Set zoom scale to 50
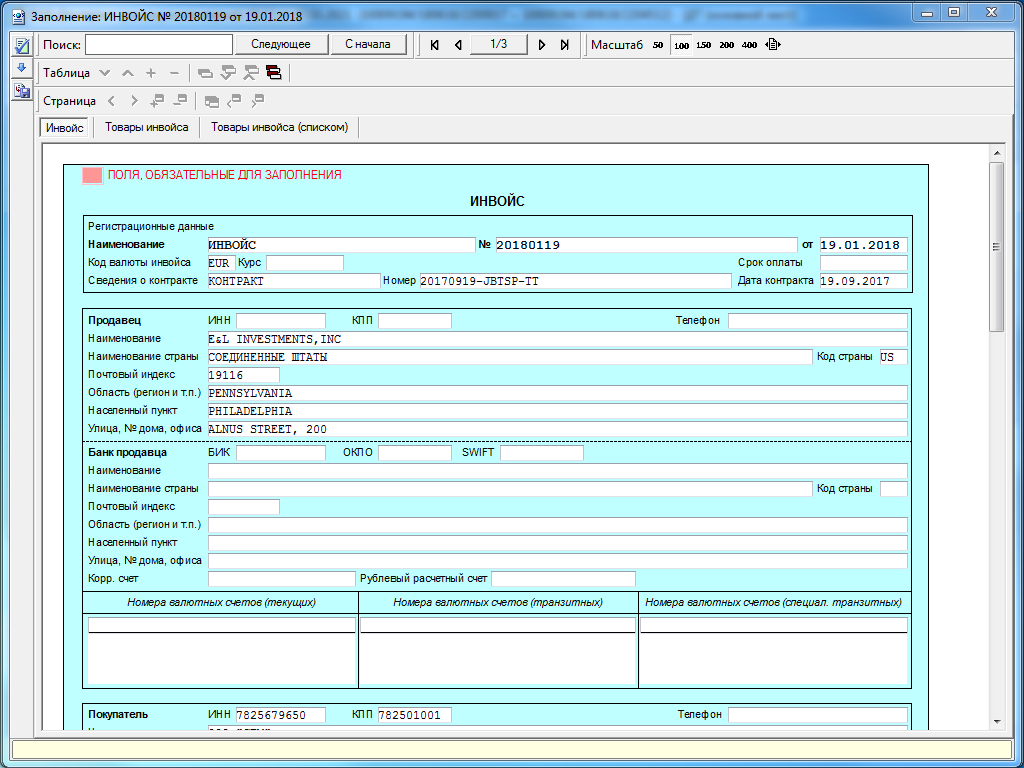1024x768 pixels. coord(658,45)
